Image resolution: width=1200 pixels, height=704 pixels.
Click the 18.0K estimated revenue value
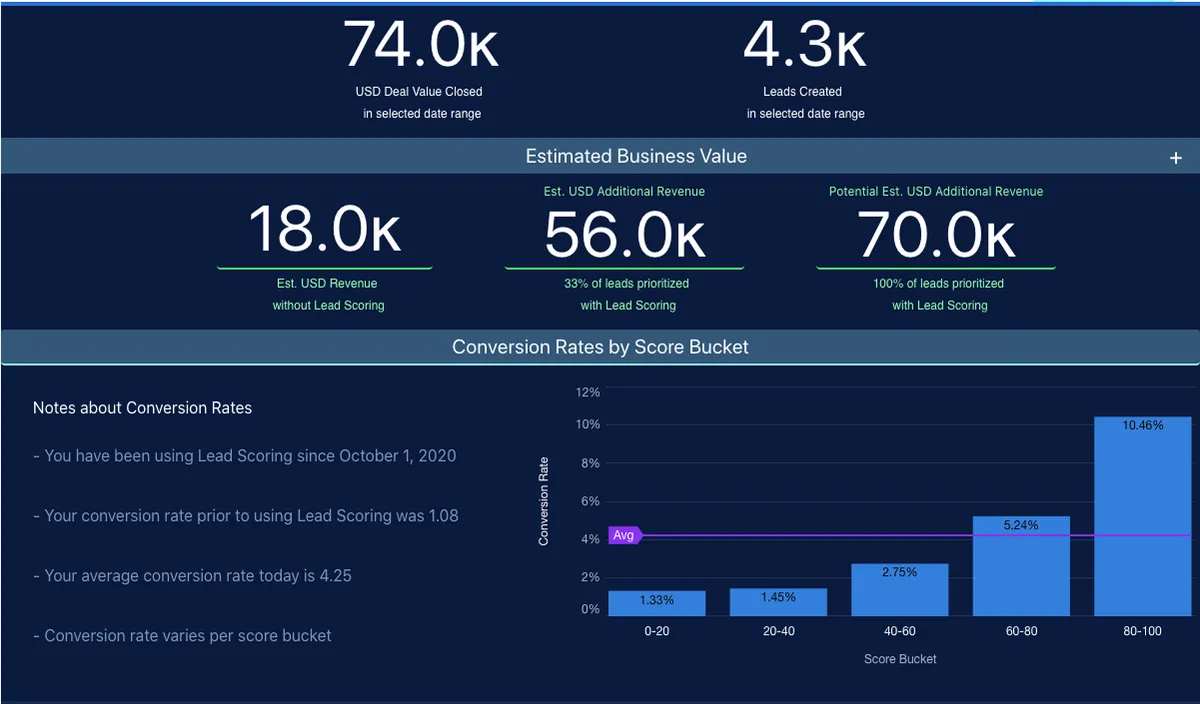click(325, 228)
